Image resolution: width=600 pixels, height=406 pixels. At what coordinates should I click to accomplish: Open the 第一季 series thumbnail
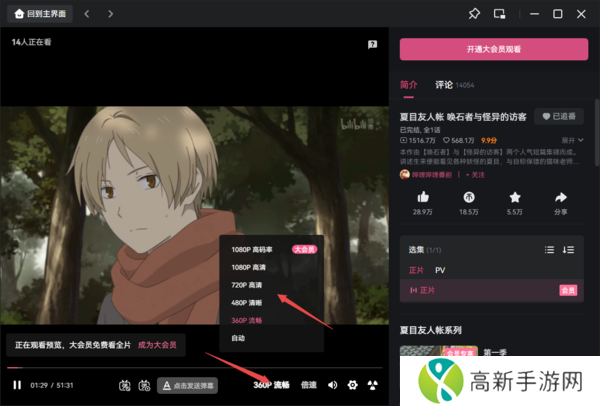click(x=439, y=351)
